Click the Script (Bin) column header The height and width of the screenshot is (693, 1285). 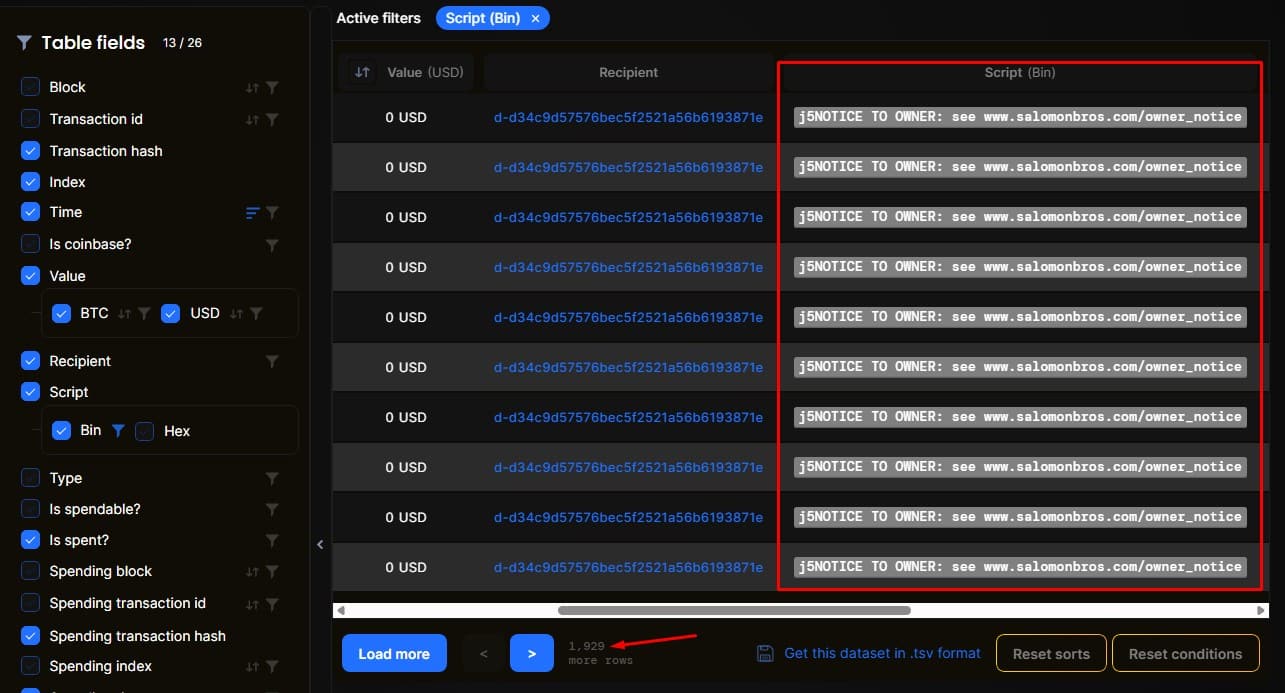click(x=1020, y=72)
